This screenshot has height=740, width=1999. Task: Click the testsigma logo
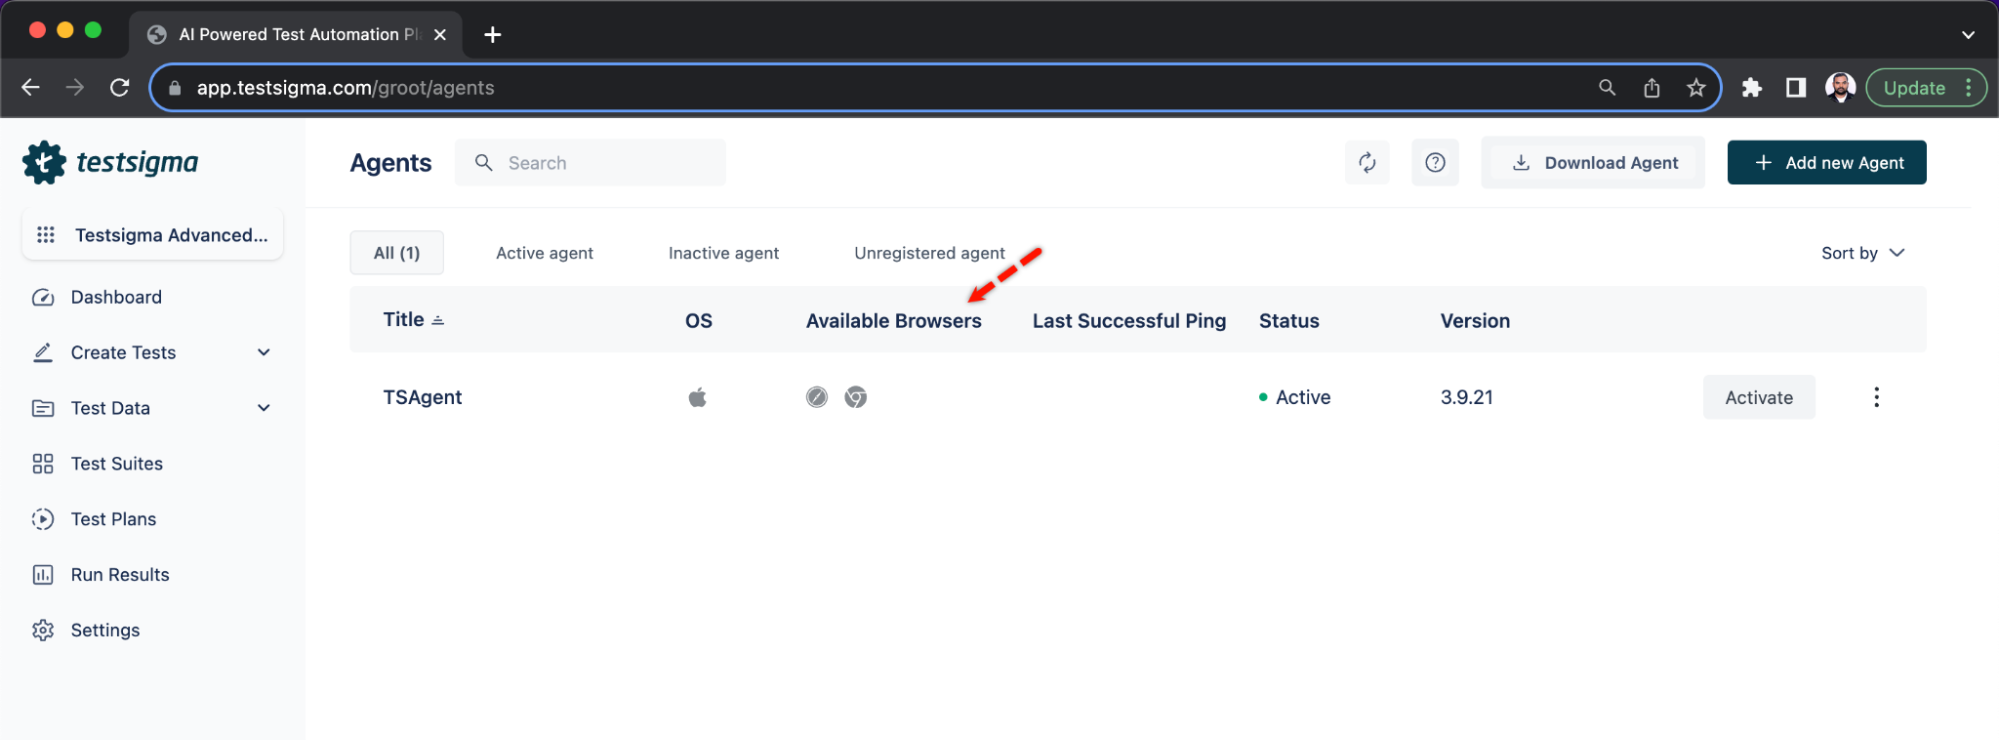pyautogui.click(x=111, y=162)
